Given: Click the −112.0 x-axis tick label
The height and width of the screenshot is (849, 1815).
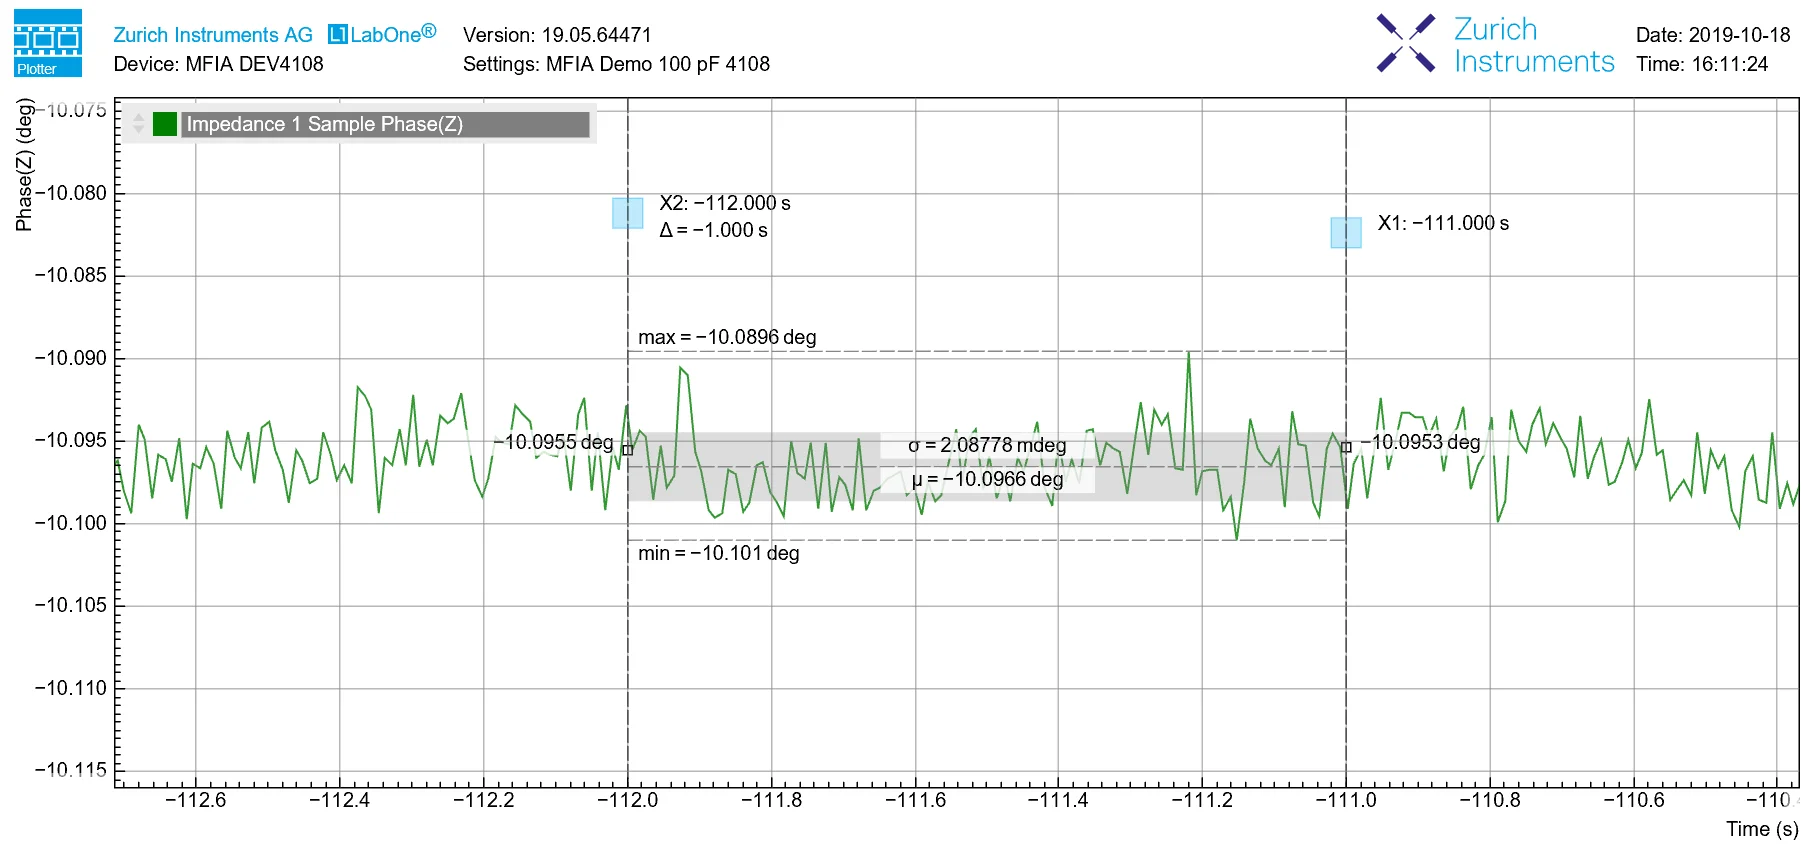Looking at the screenshot, I should (628, 800).
